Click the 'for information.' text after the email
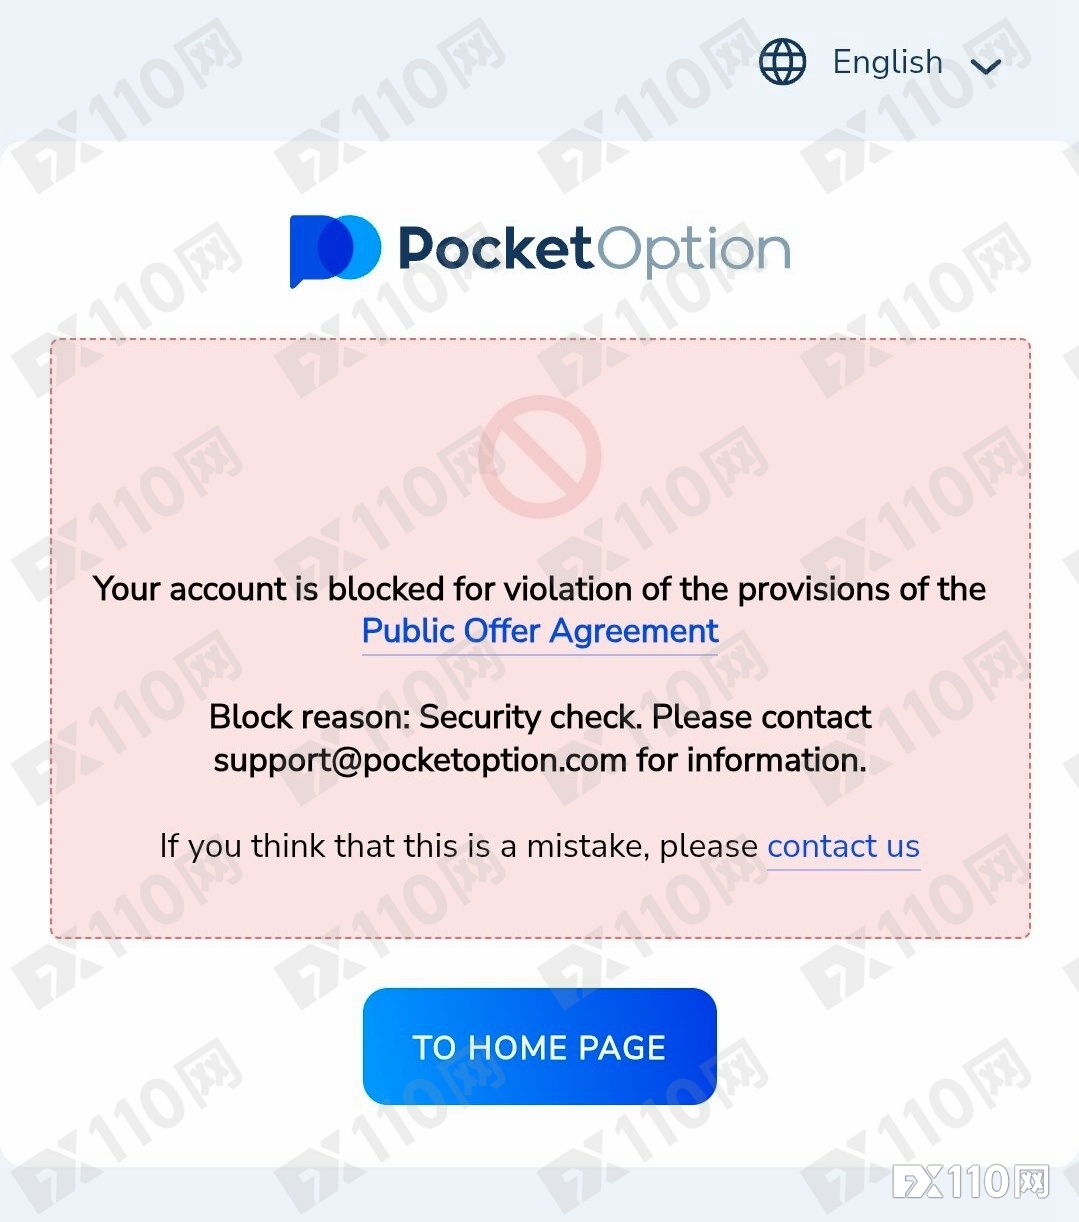This screenshot has width=1079, height=1222. (751, 760)
